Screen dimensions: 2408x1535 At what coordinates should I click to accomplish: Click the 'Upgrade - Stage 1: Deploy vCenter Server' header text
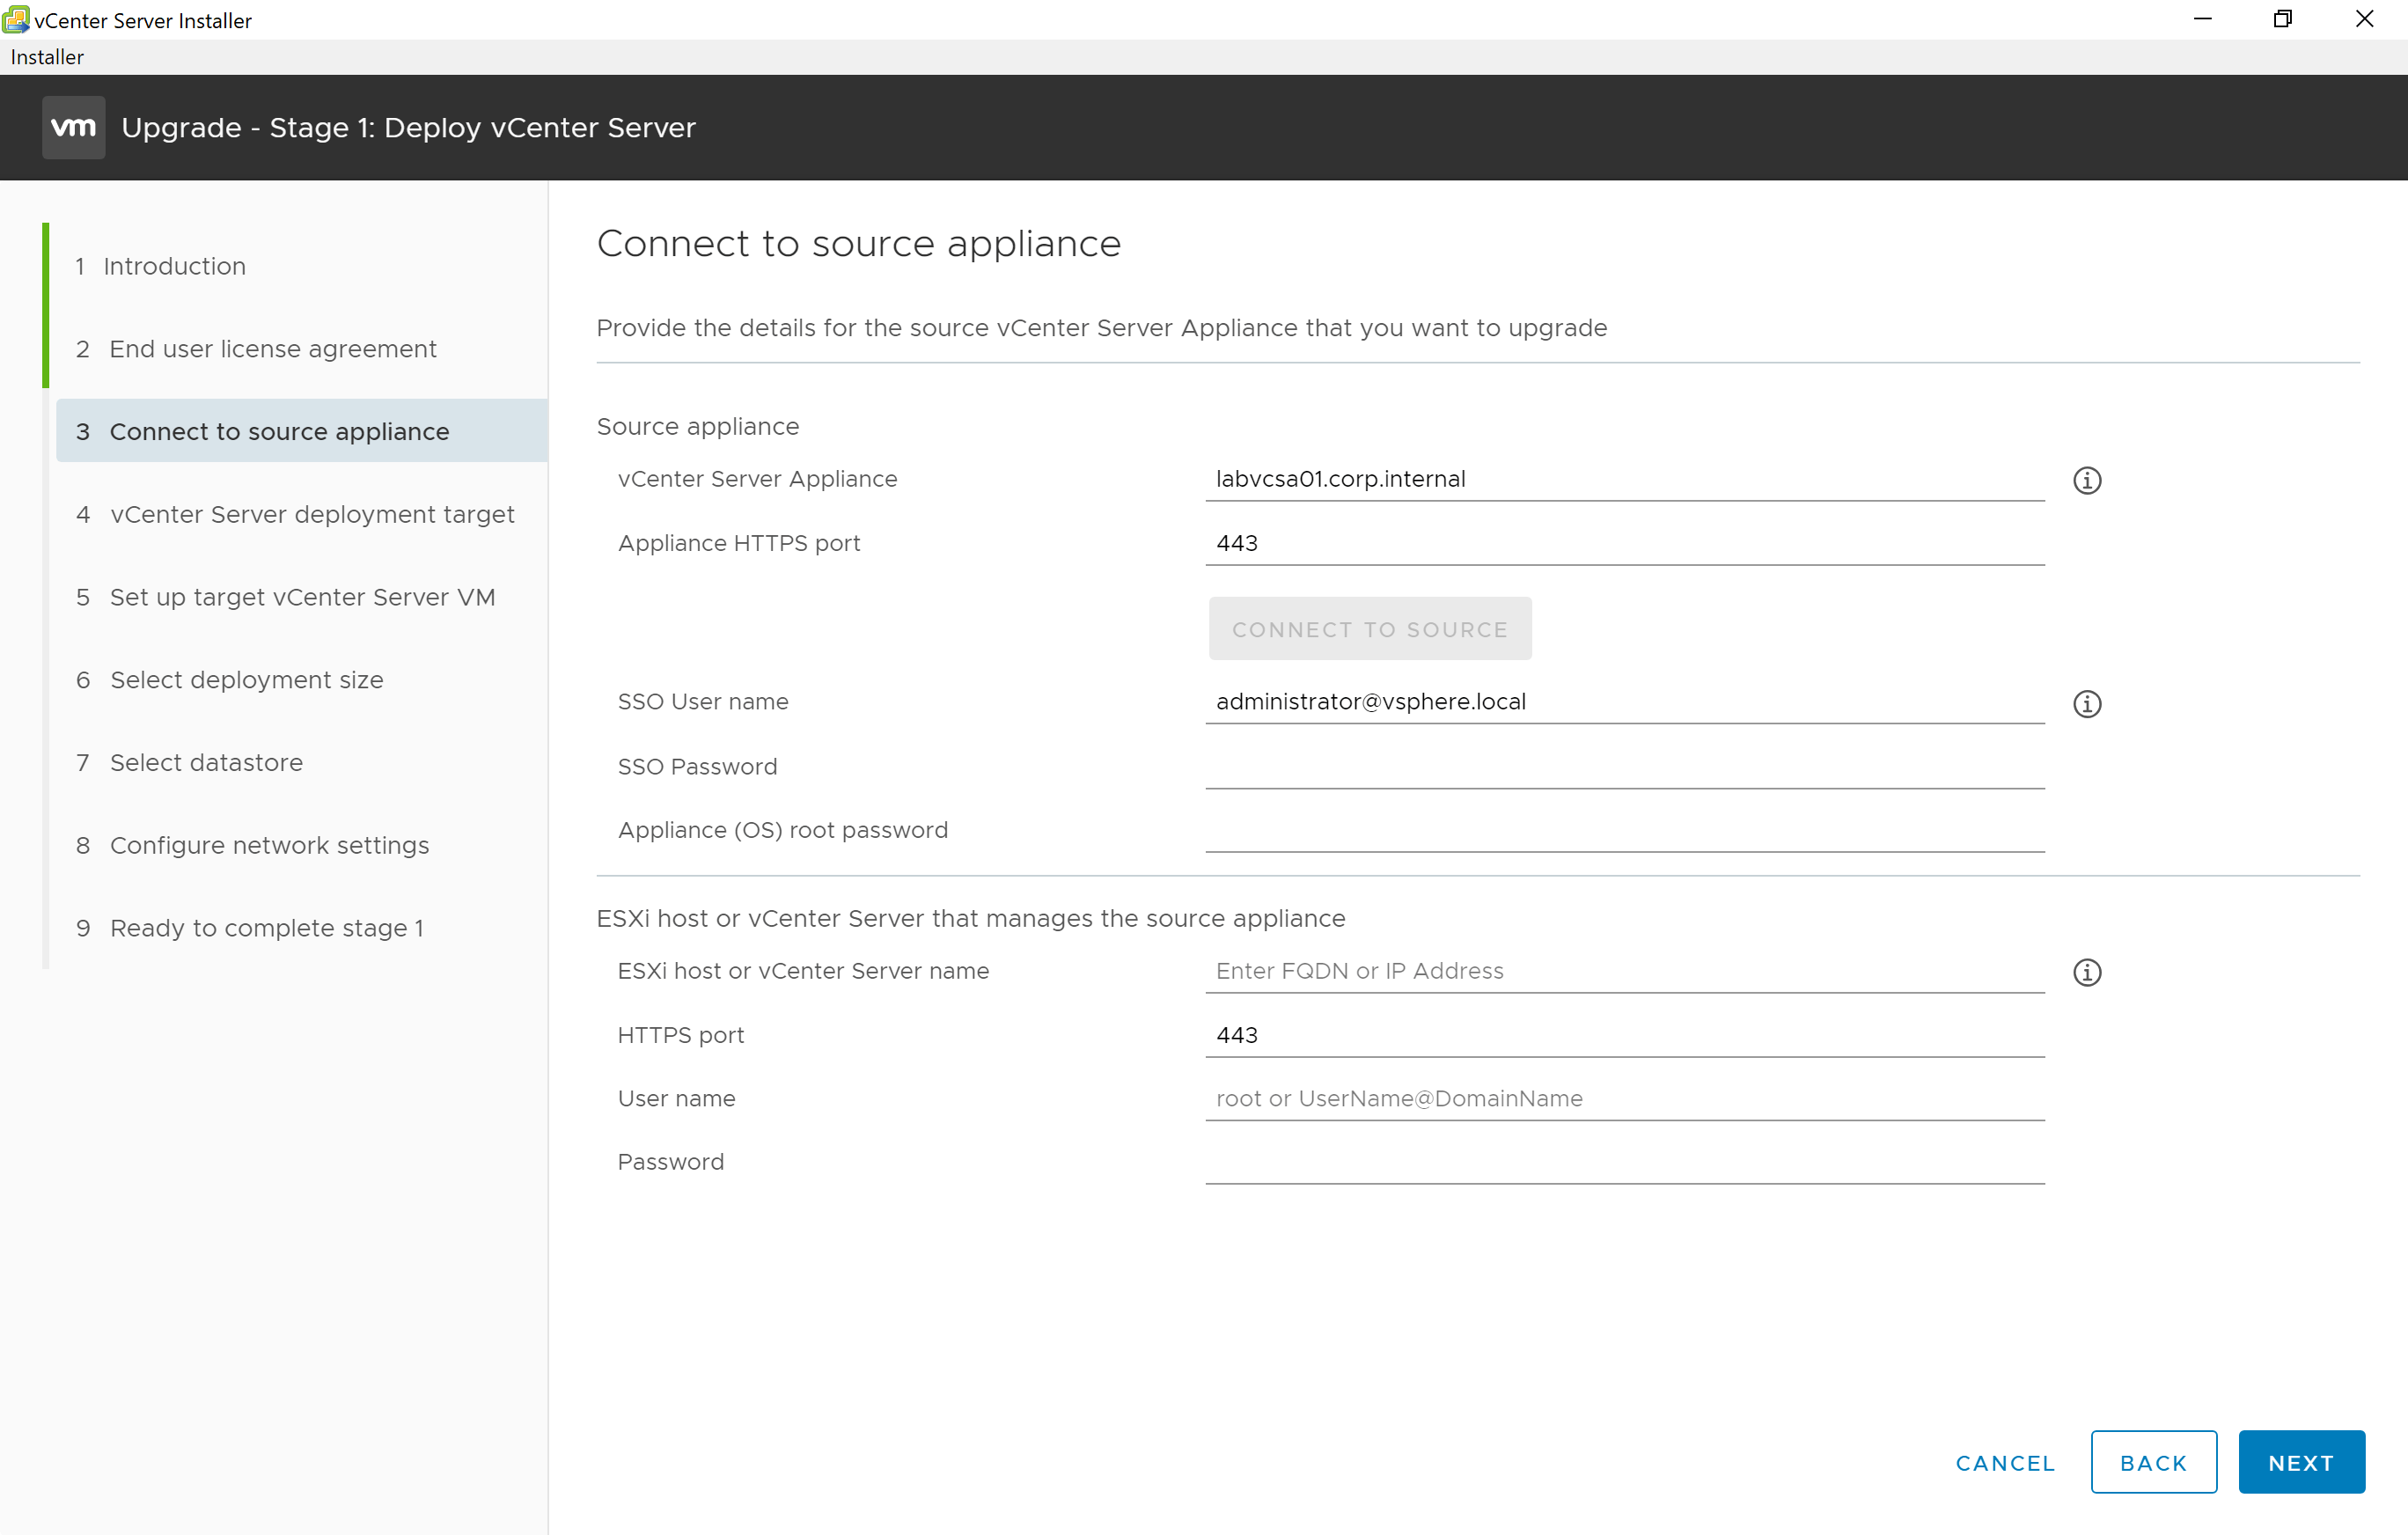click(408, 128)
